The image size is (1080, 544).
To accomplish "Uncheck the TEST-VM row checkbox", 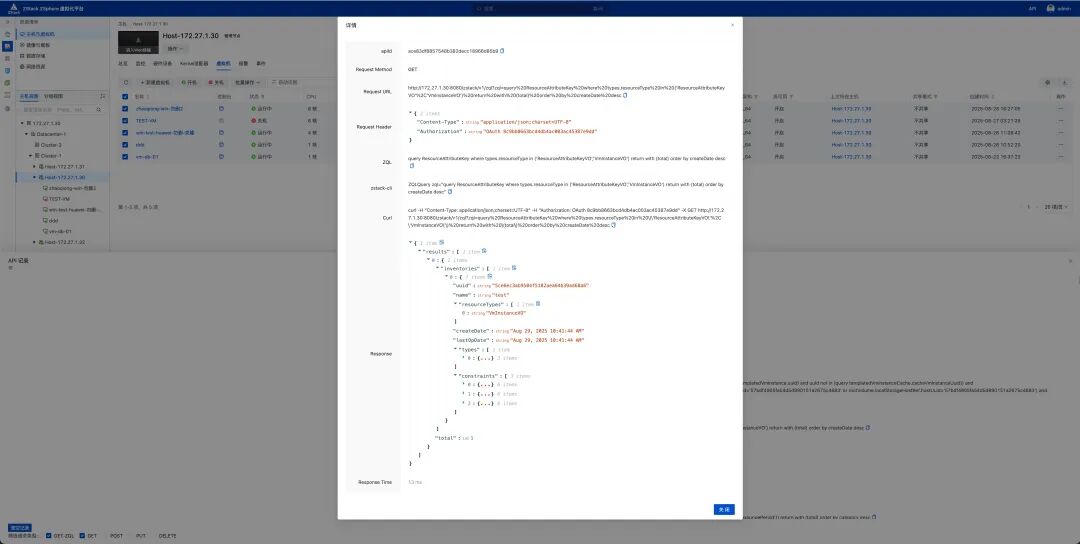I will pos(125,121).
